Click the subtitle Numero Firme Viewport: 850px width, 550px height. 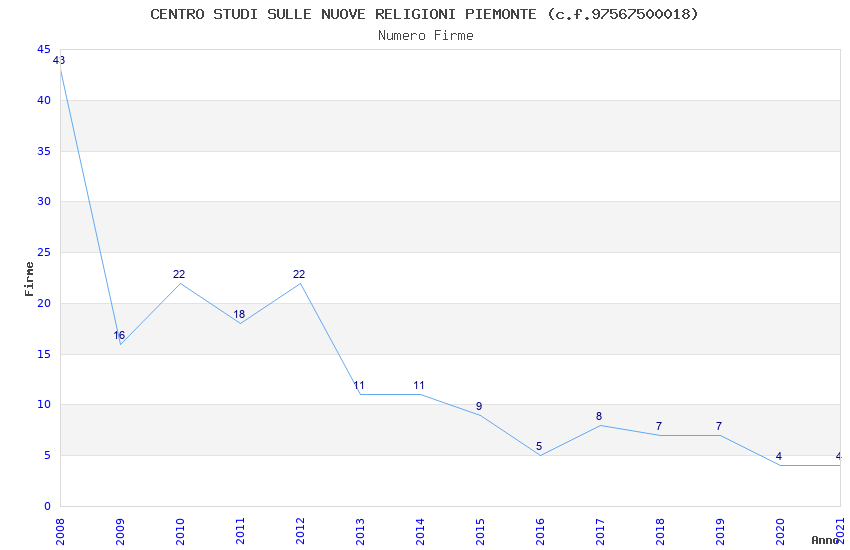[426, 36]
